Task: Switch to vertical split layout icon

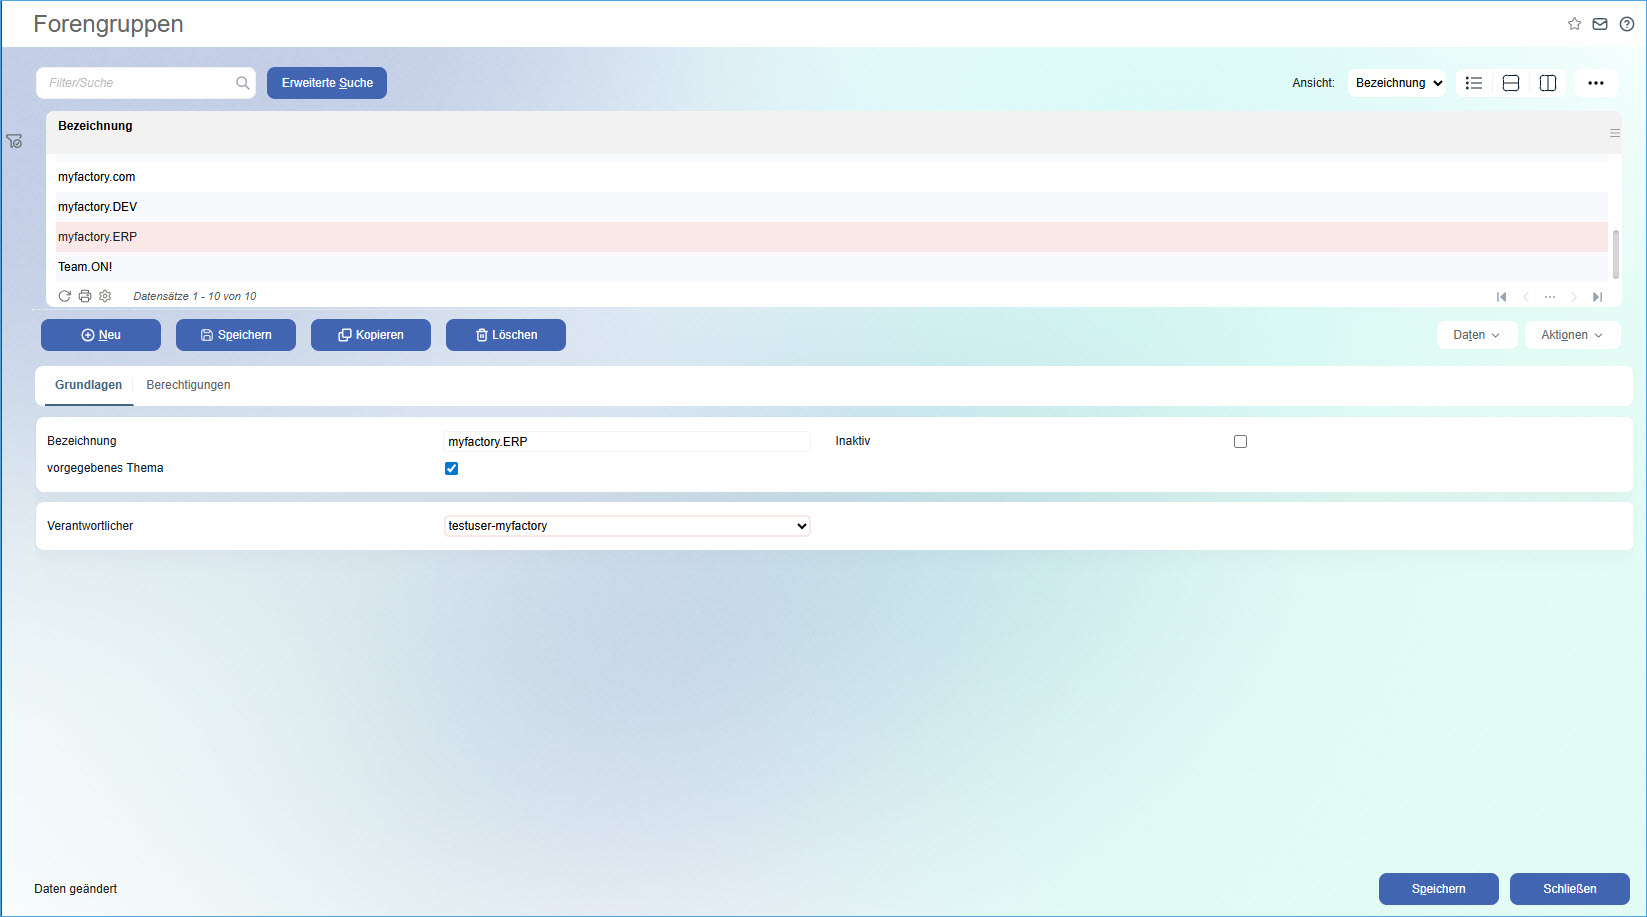Action: pos(1548,83)
